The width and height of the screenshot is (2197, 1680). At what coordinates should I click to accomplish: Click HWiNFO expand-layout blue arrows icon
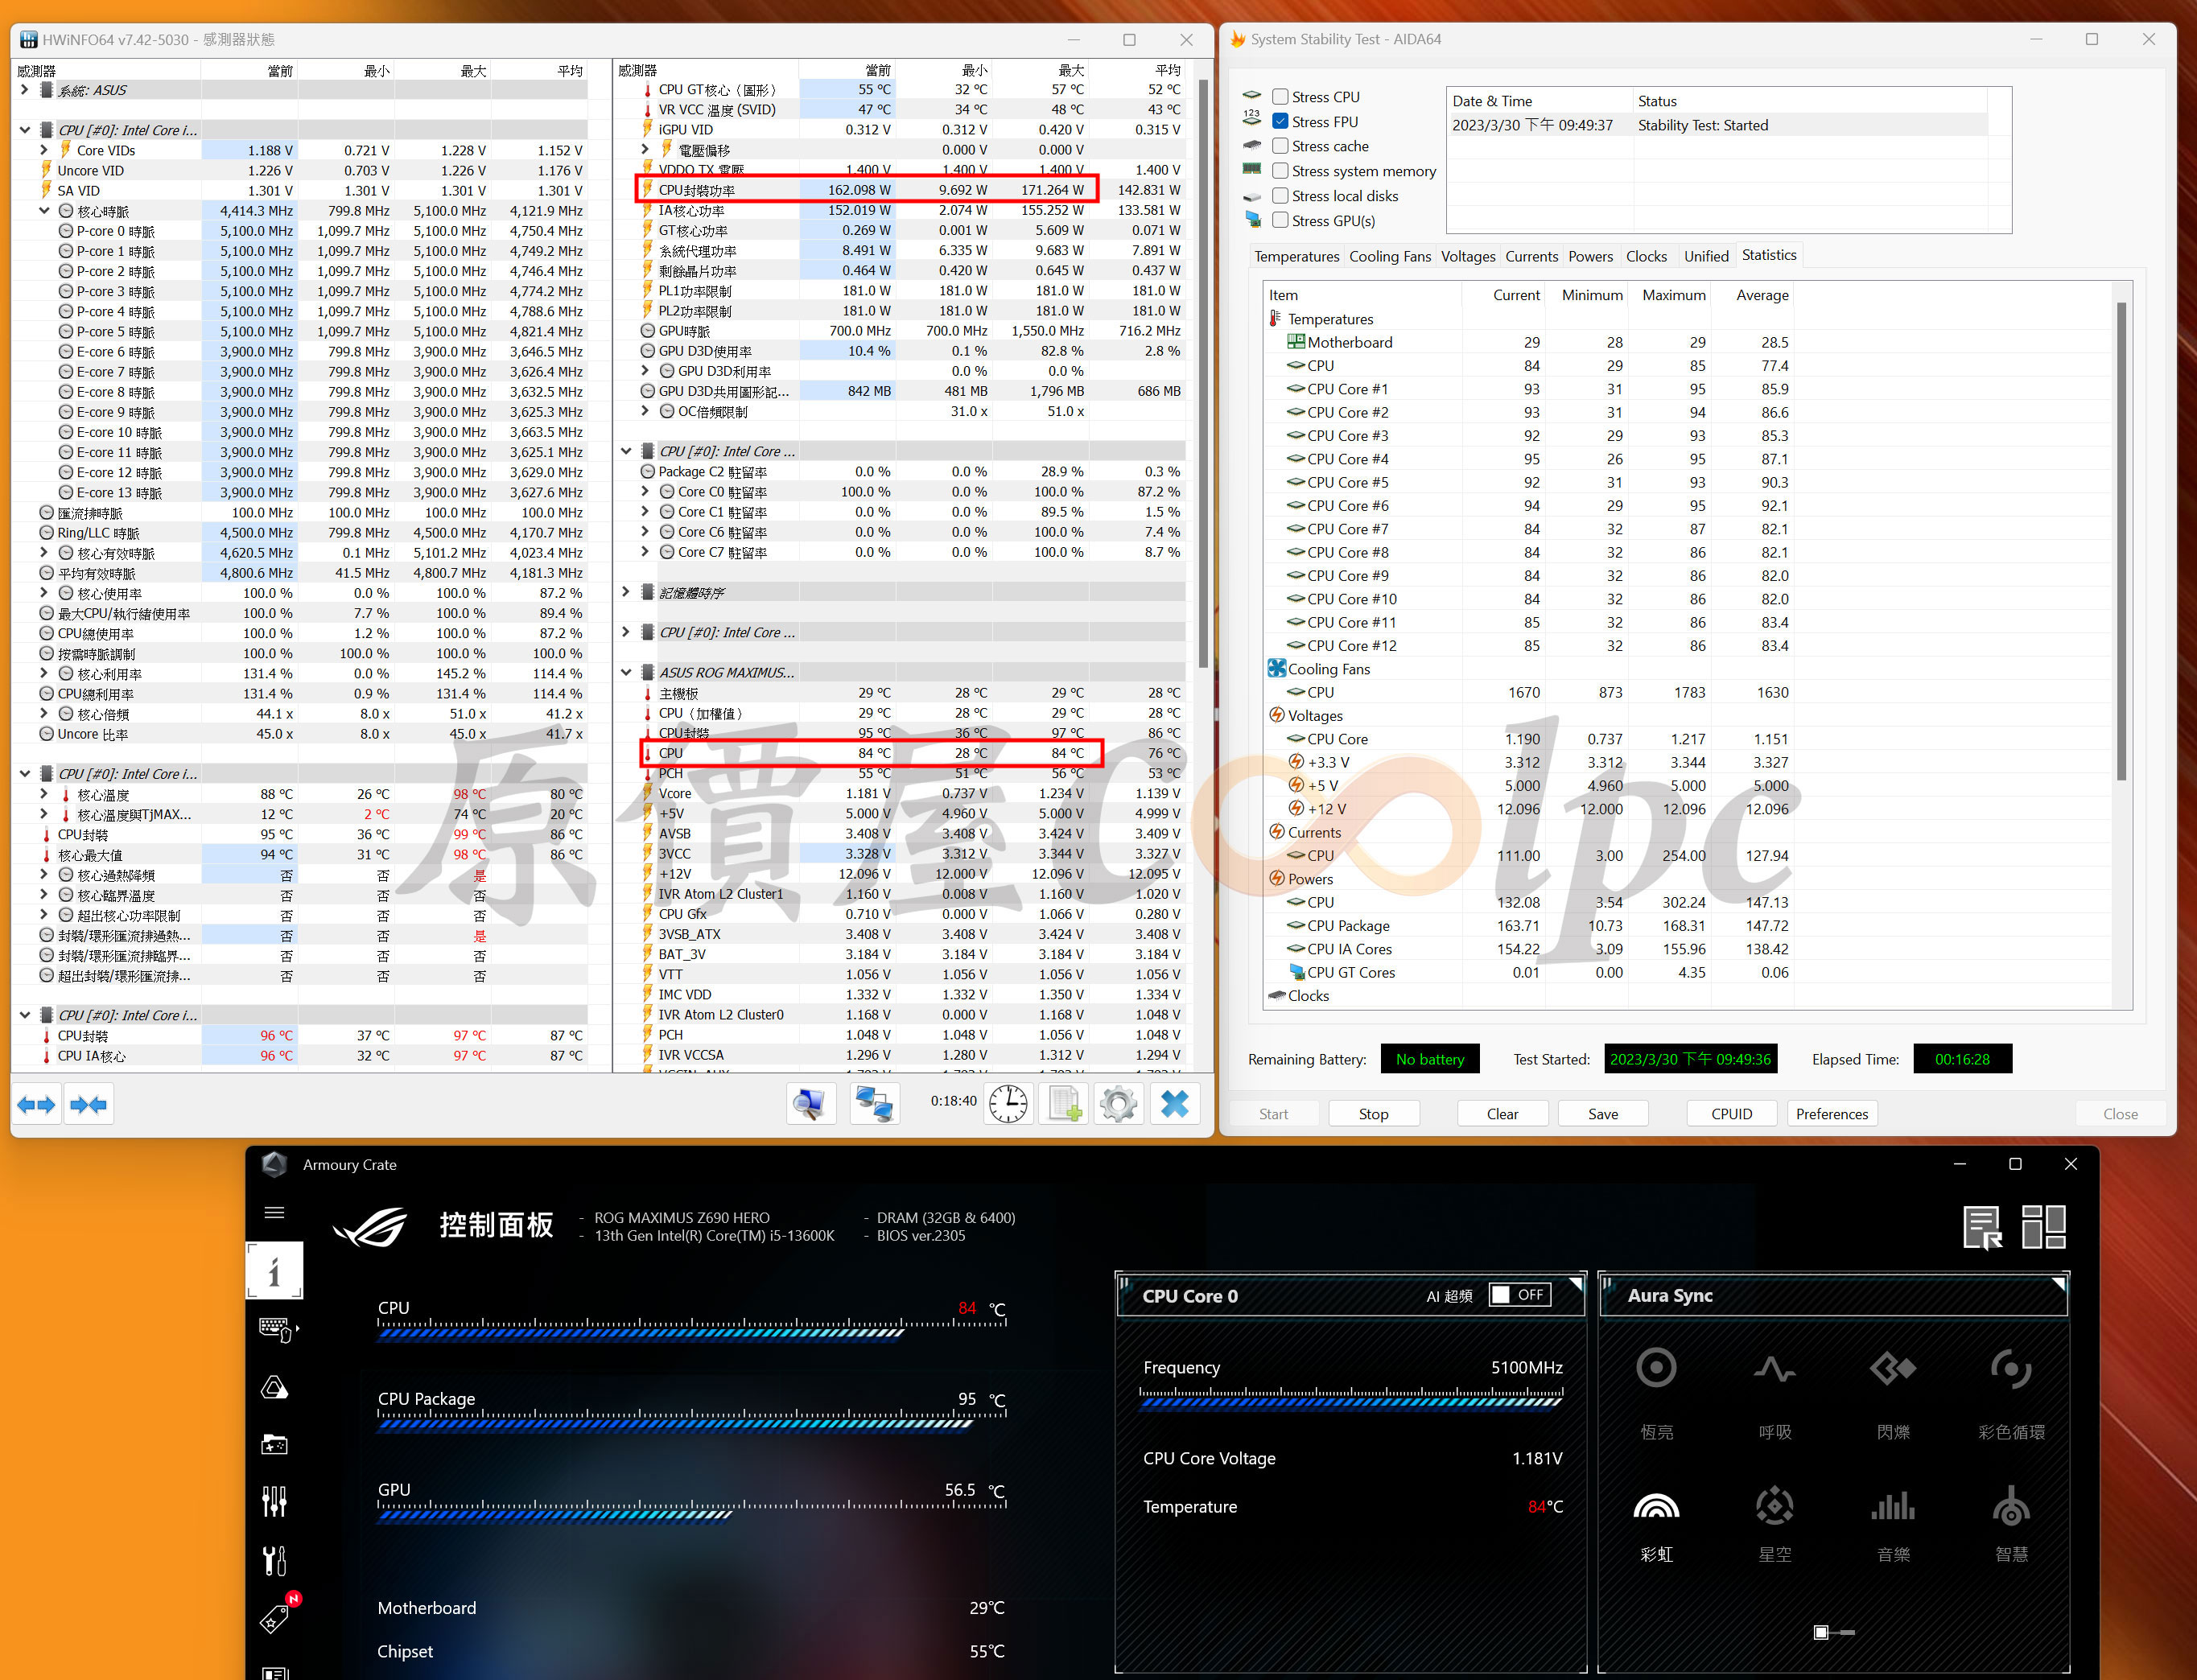point(37,1104)
